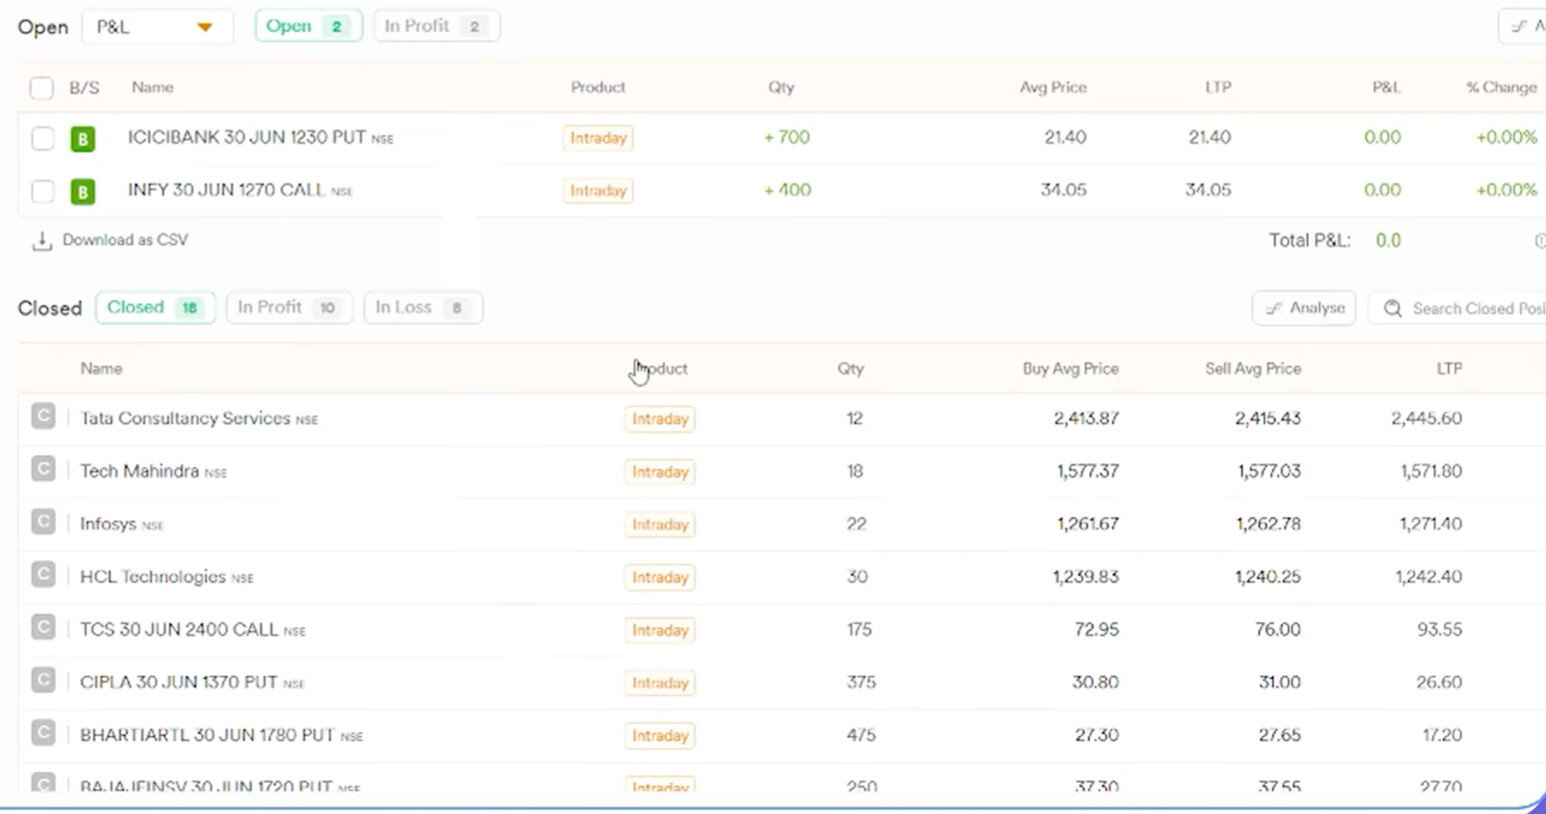Viewport: 1546px width, 814px height.
Task: Click the Qty column header in closed positions
Action: pos(851,369)
